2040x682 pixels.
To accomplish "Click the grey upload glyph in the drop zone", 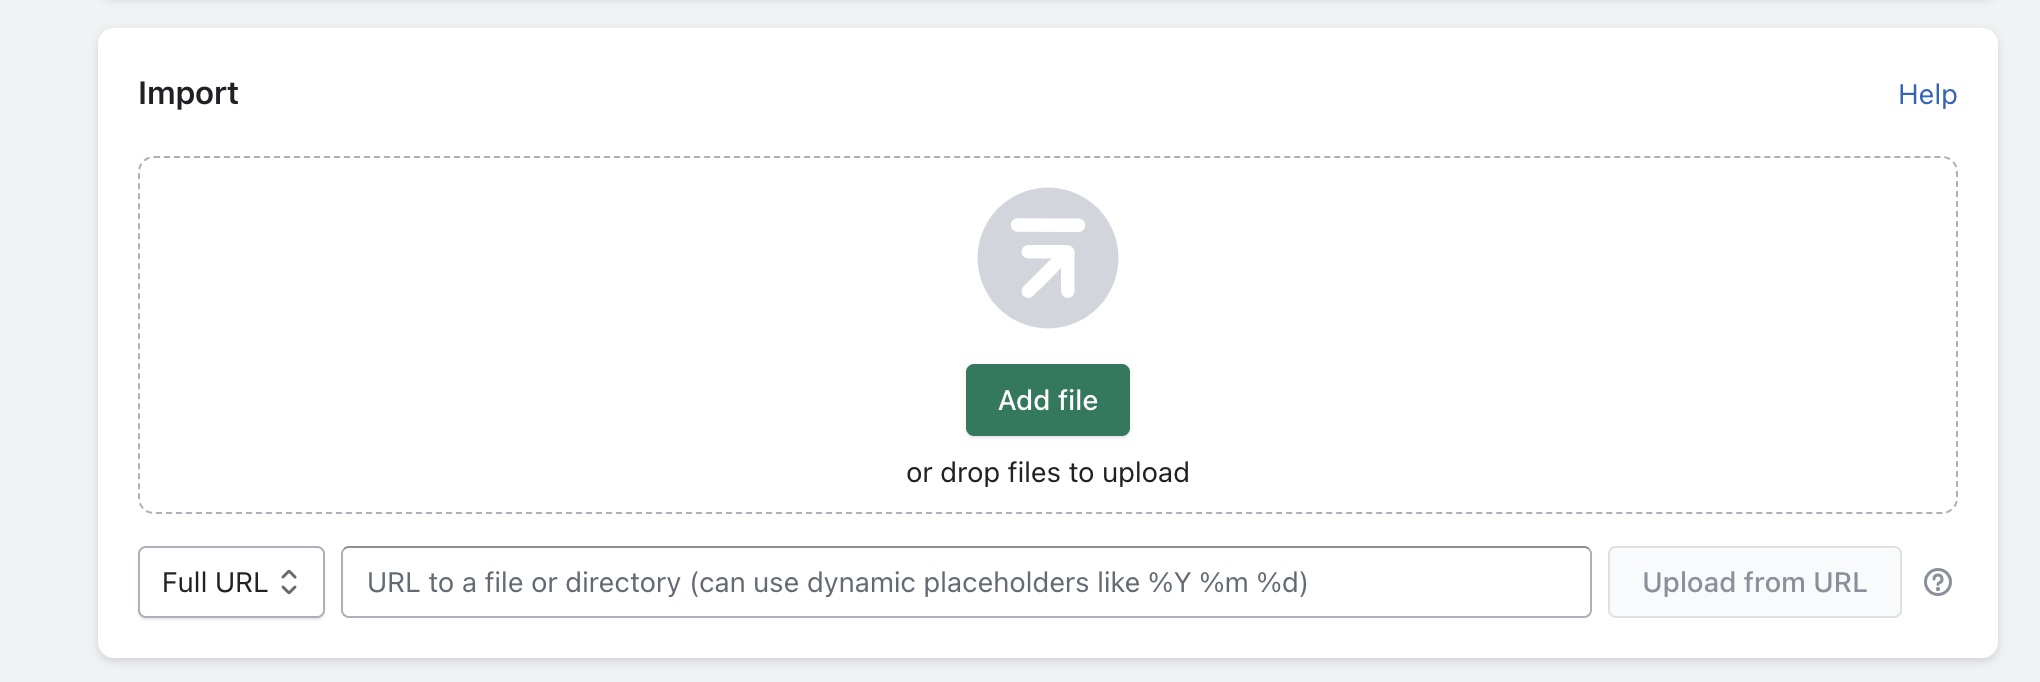I will [x=1046, y=257].
